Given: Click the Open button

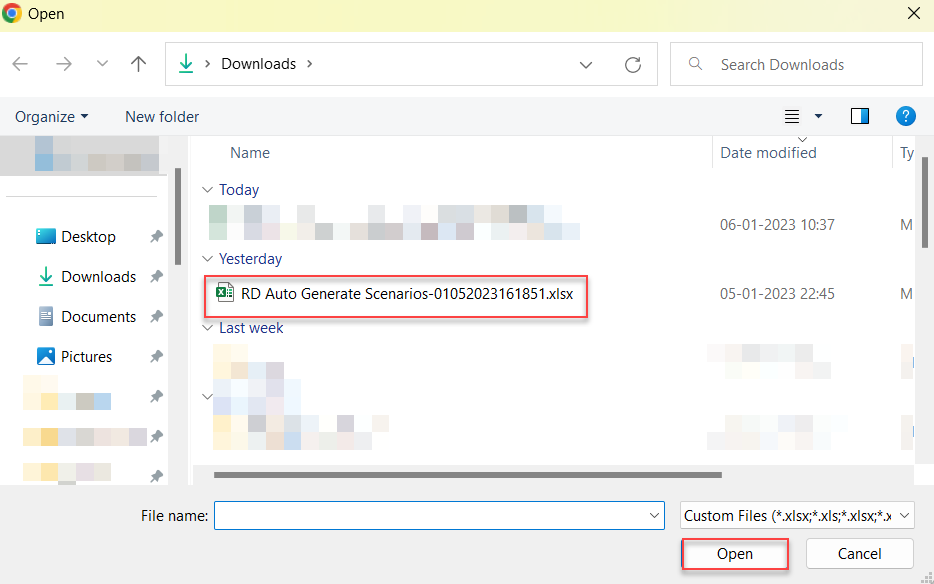Looking at the screenshot, I should [x=734, y=553].
